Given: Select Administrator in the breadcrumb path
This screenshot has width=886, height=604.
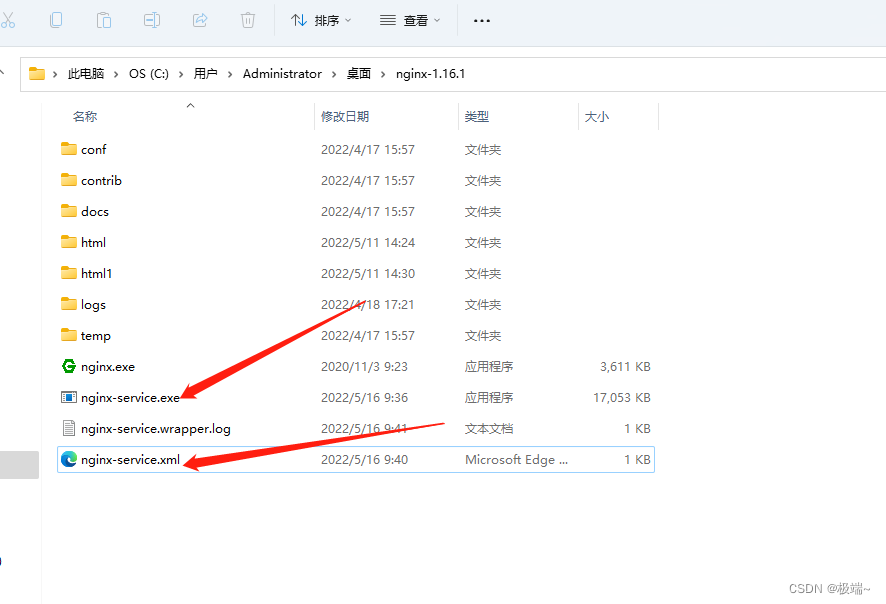Looking at the screenshot, I should pyautogui.click(x=282, y=74).
